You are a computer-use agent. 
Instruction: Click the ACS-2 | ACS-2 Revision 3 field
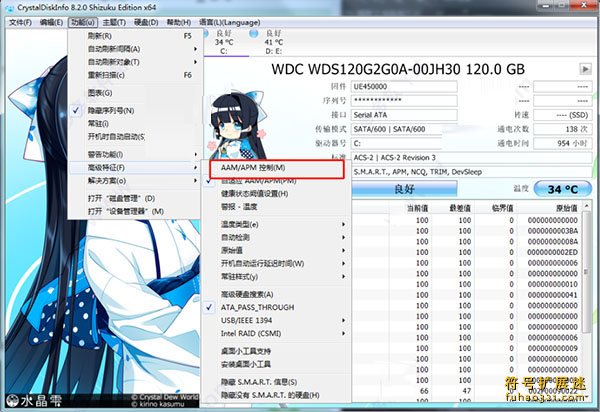click(x=471, y=158)
